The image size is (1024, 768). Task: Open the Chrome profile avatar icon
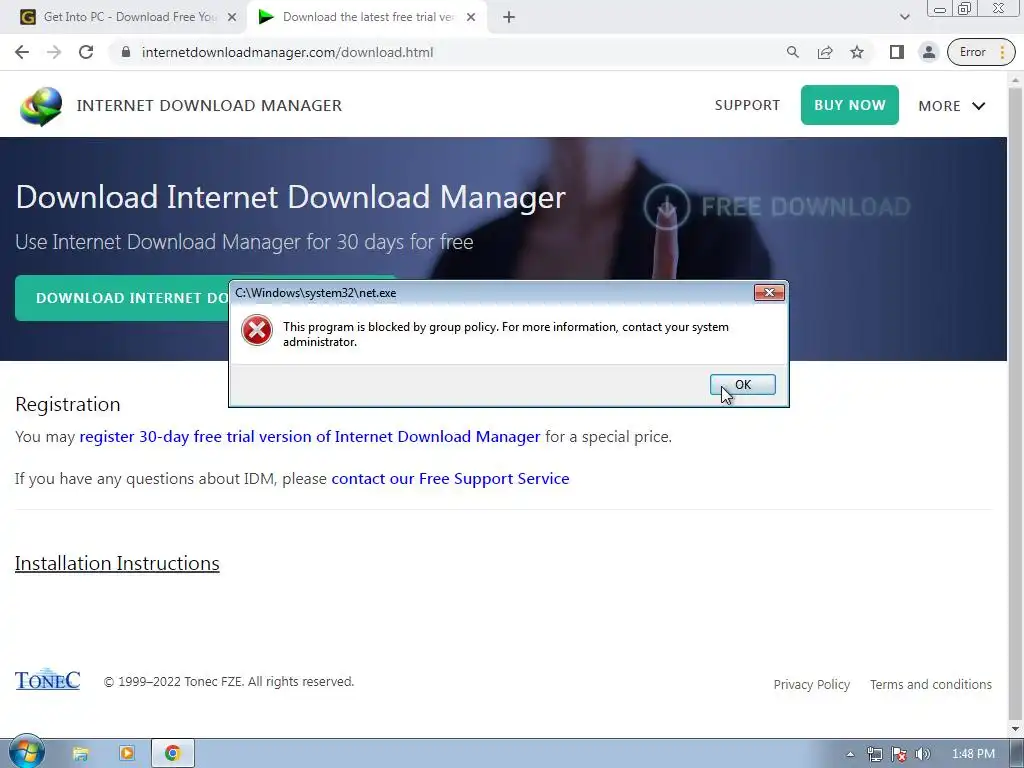[x=928, y=52]
